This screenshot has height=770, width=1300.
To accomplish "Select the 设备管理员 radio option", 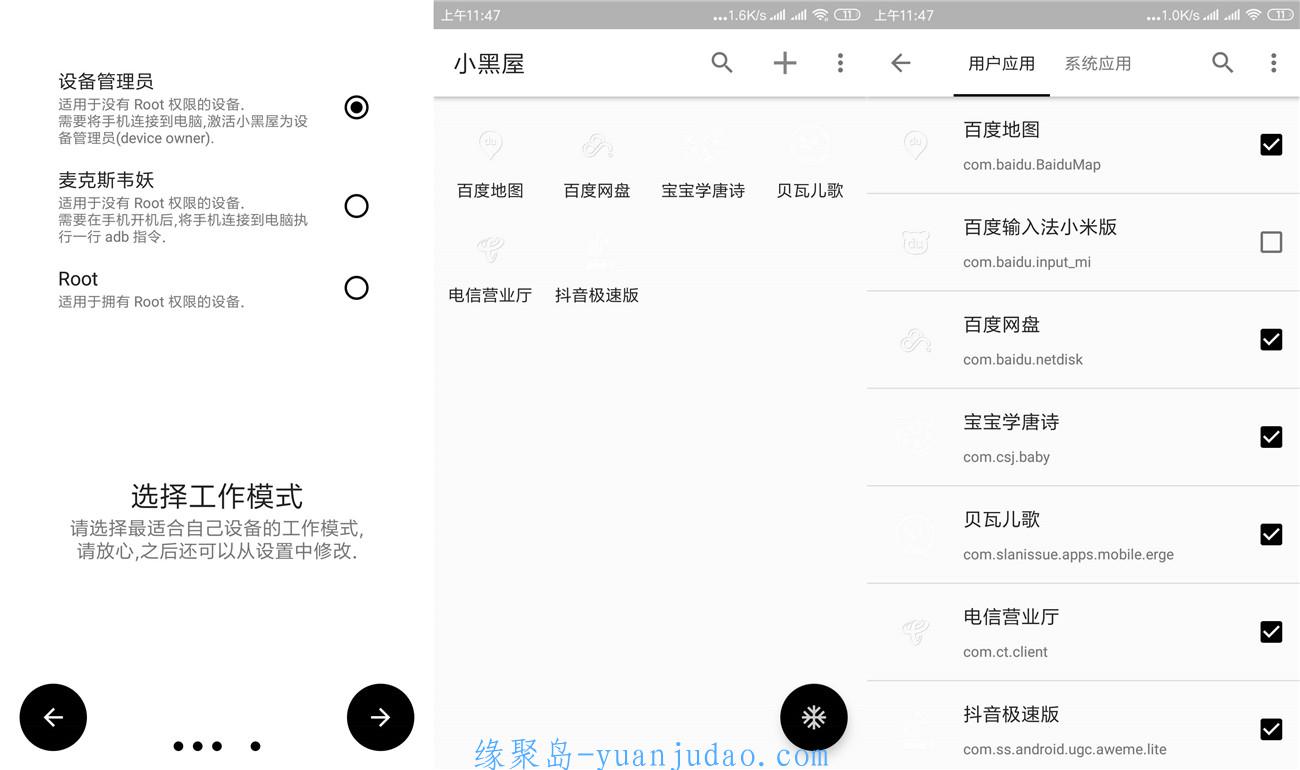I will 356,107.
